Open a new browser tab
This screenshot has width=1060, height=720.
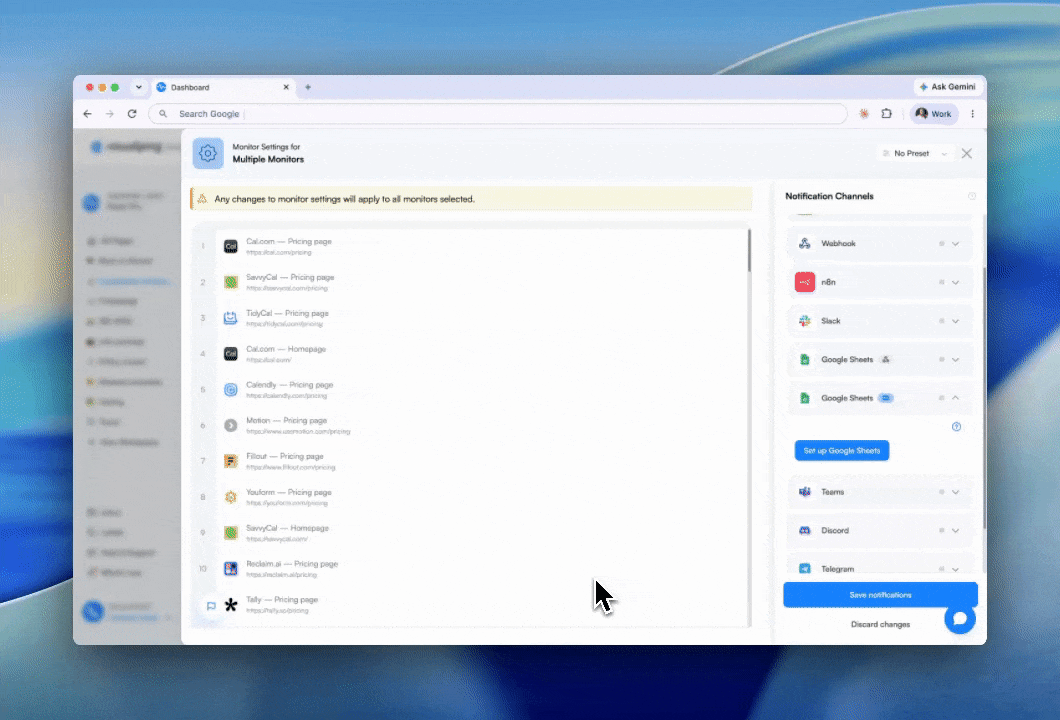click(308, 87)
